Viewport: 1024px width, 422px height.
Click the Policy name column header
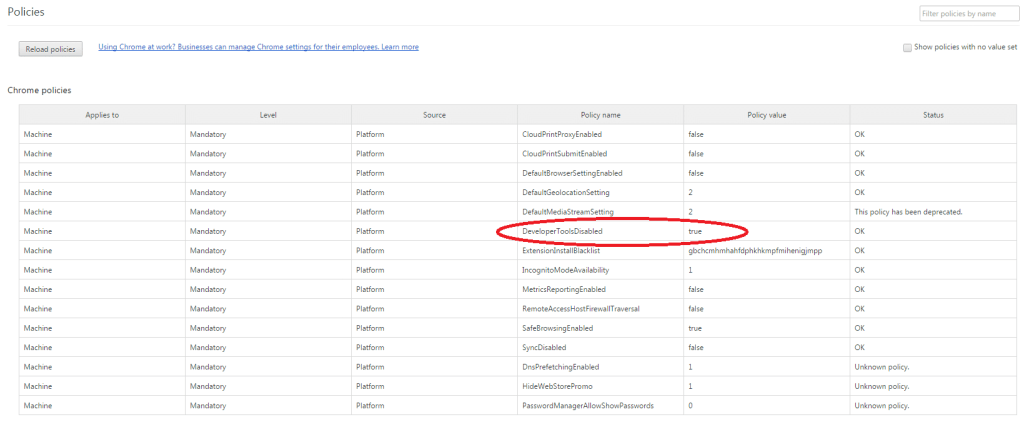point(601,115)
